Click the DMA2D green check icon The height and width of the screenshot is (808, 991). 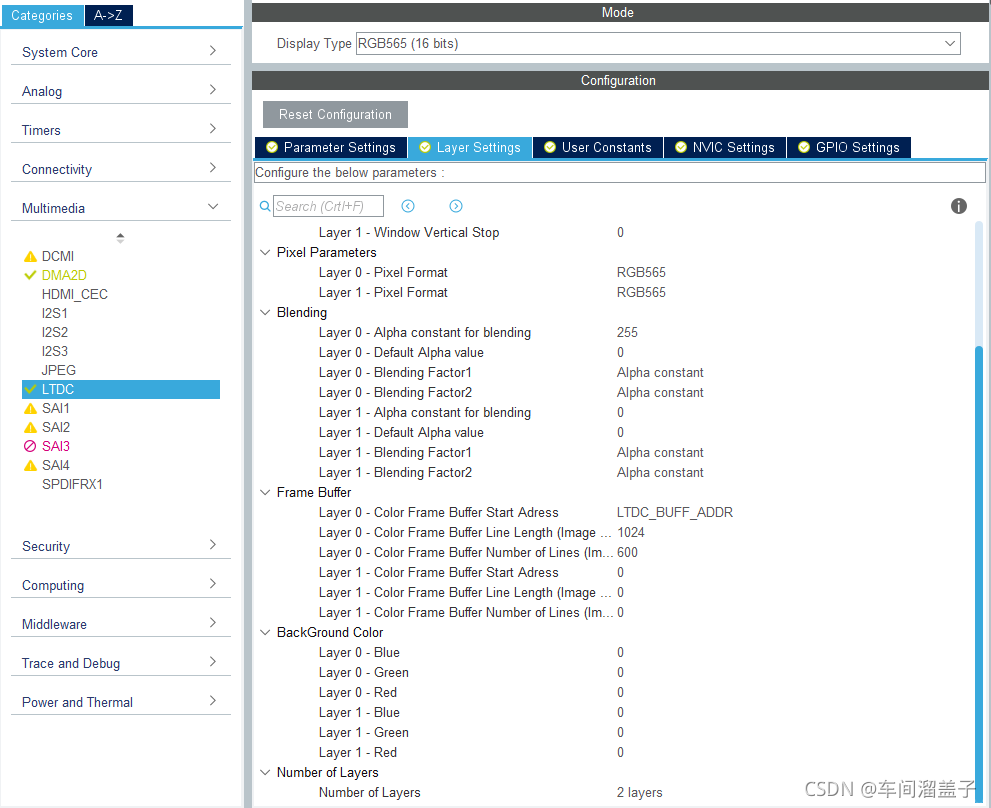[x=30, y=275]
